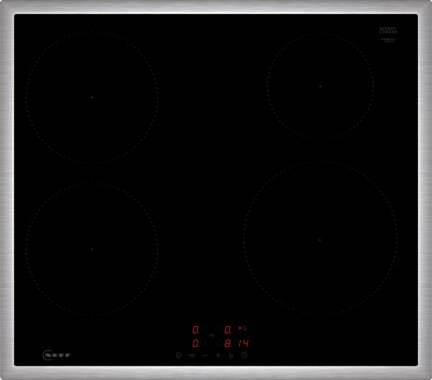Touch the childproof lock key icon

pos(192,355)
